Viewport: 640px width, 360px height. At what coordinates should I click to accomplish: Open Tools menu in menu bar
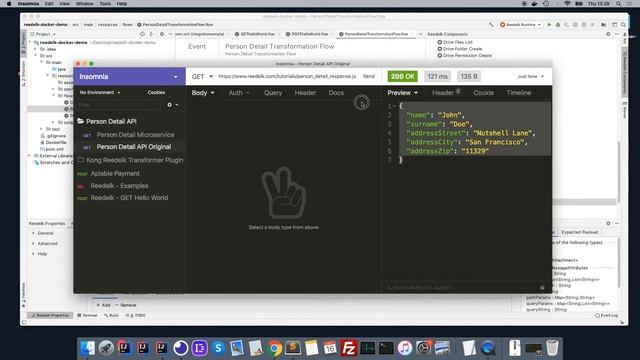point(105,4)
